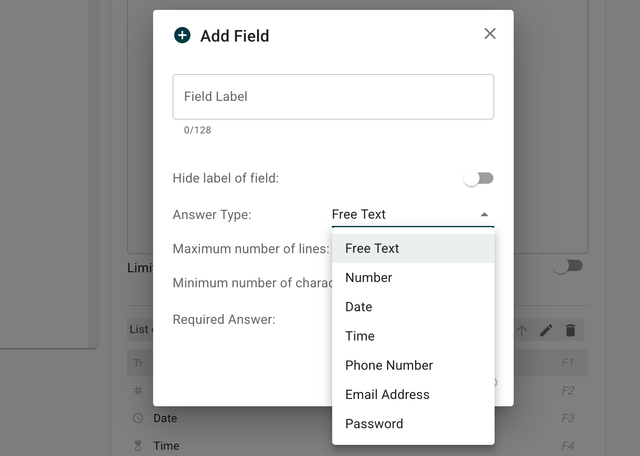Toggle Hide label of field switch
640x456 pixels.
click(479, 178)
